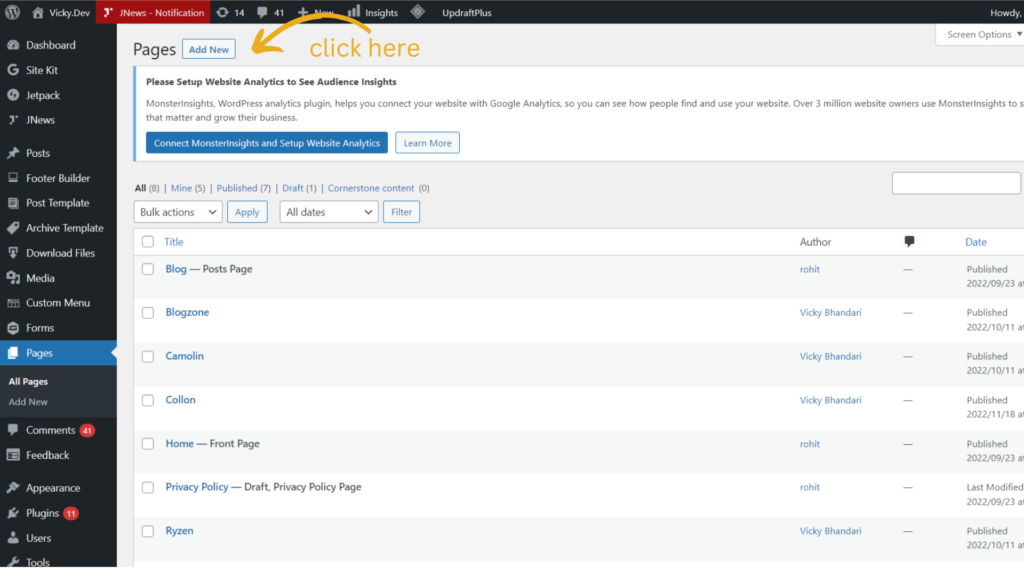
Task: Show the Published (7) pages filter
Action: [x=244, y=188]
